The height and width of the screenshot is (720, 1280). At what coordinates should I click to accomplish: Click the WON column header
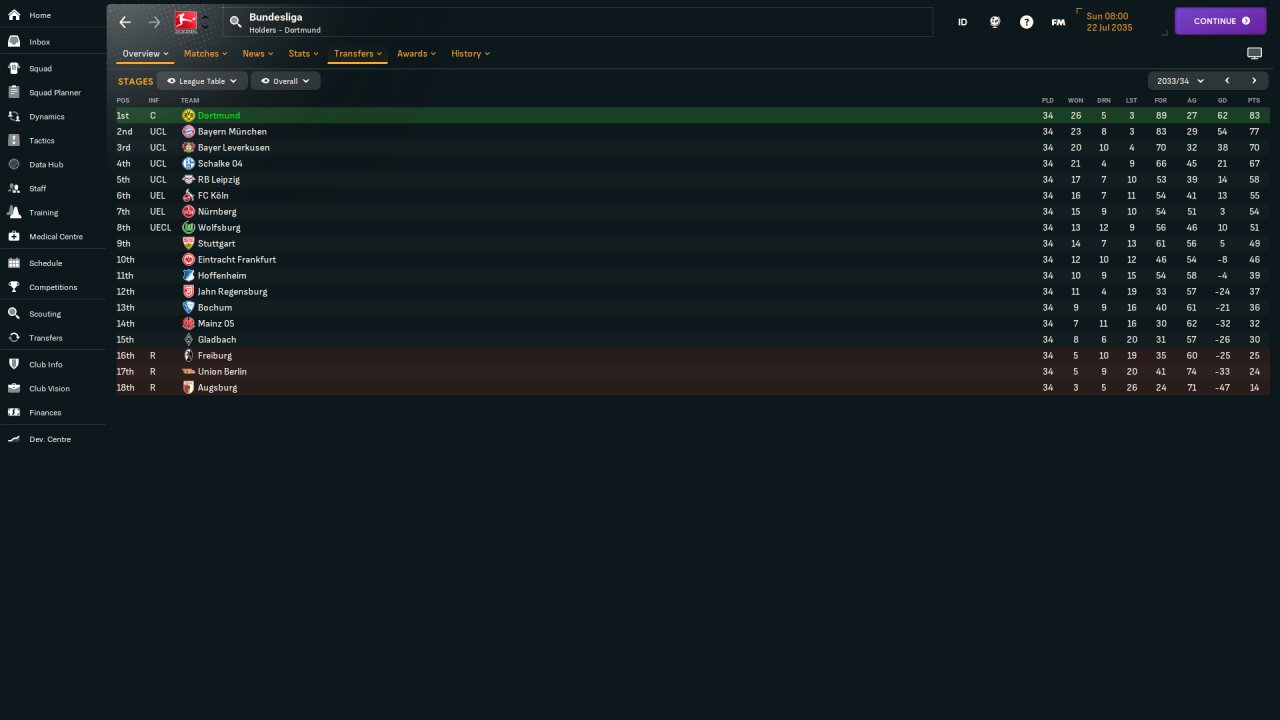[1076, 100]
